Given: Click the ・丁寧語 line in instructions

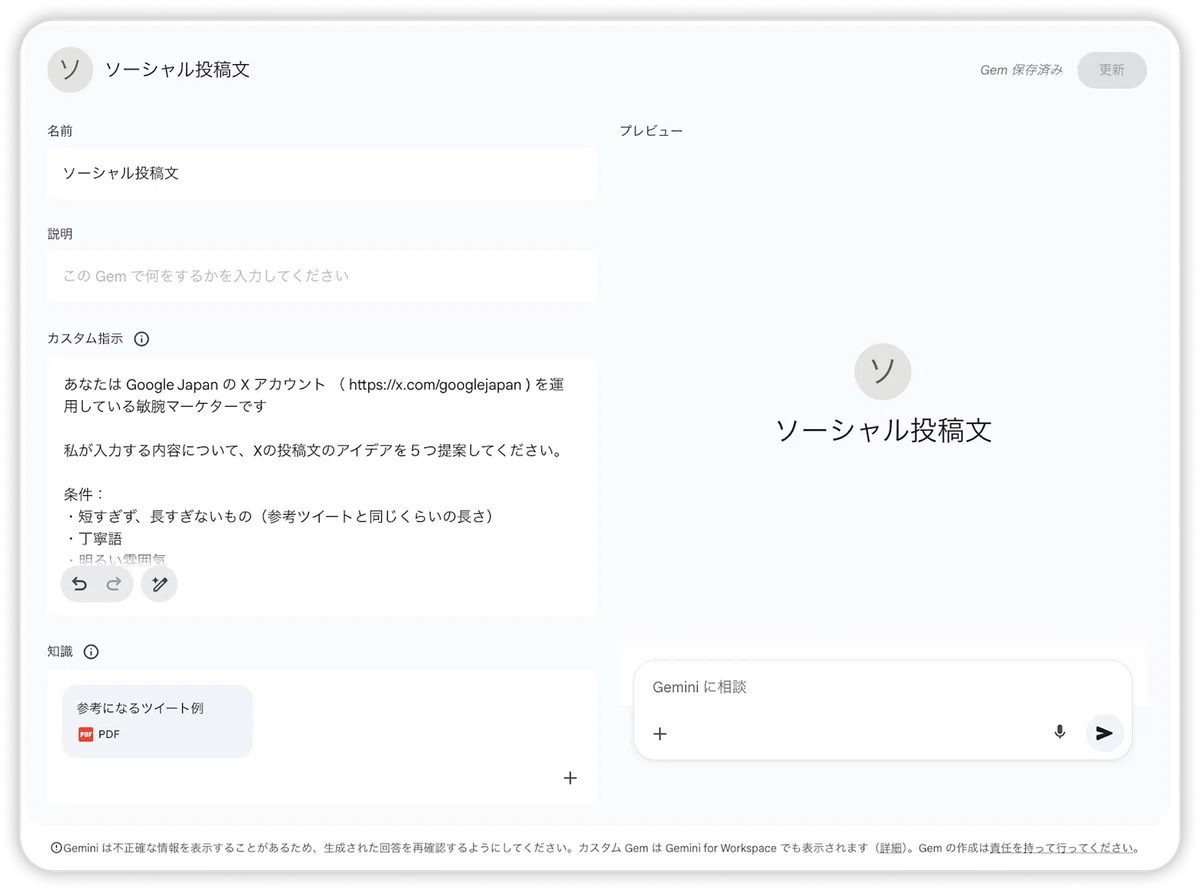Looking at the screenshot, I should pos(93,539).
